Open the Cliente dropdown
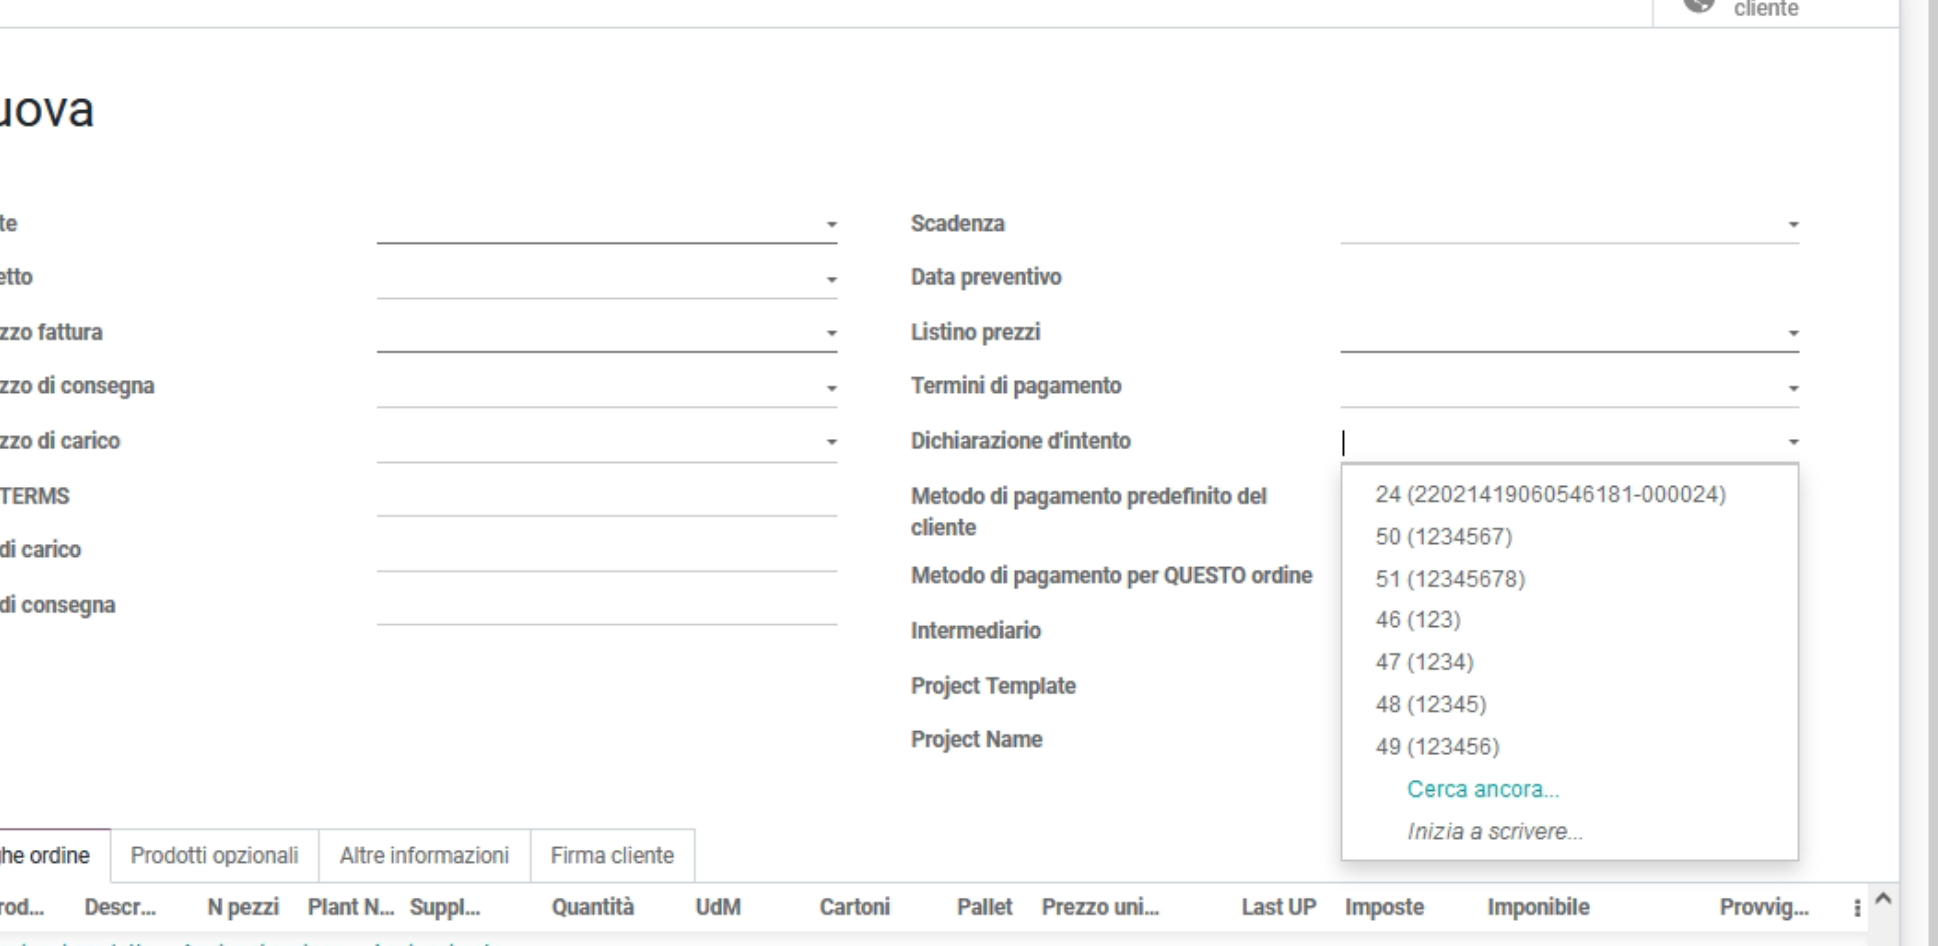 click(833, 224)
